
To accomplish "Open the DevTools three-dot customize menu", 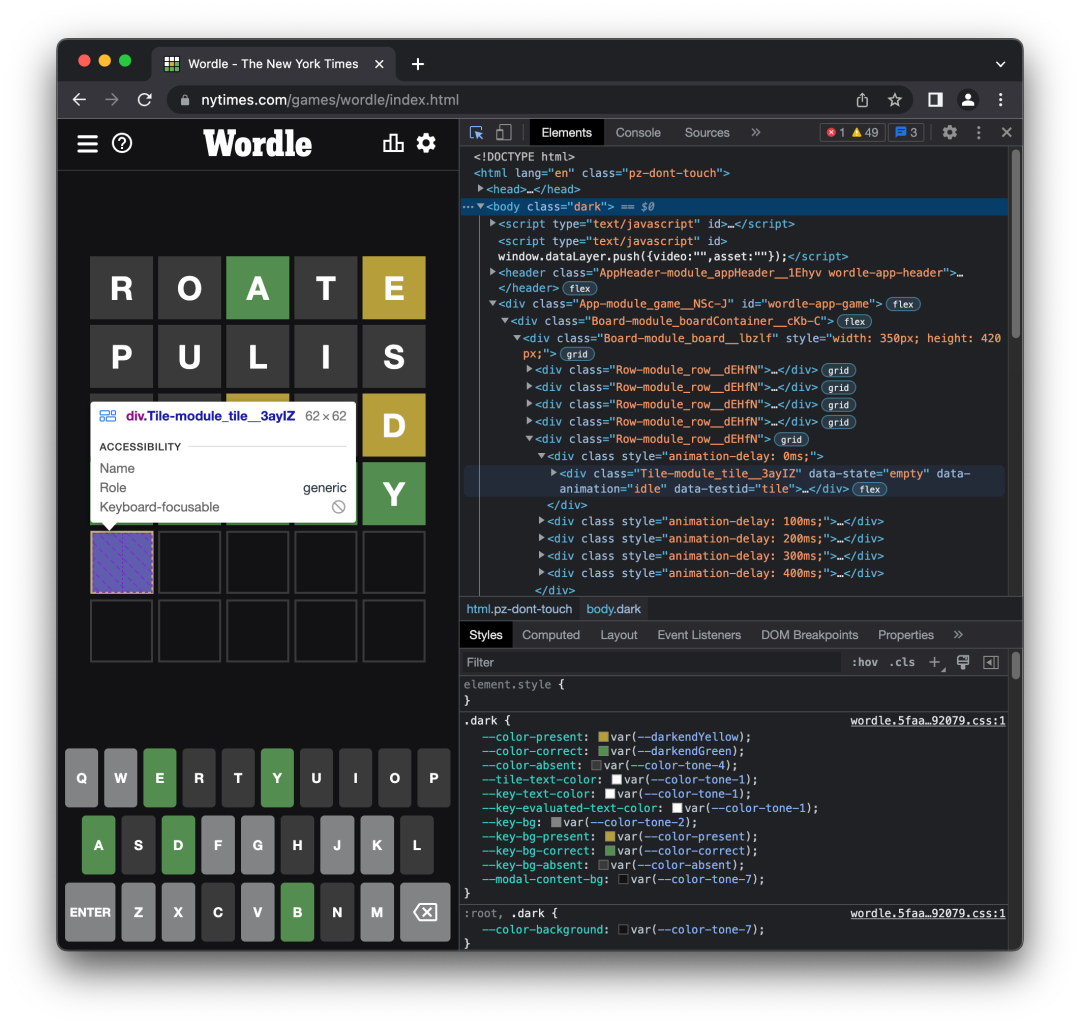I will (x=979, y=132).
